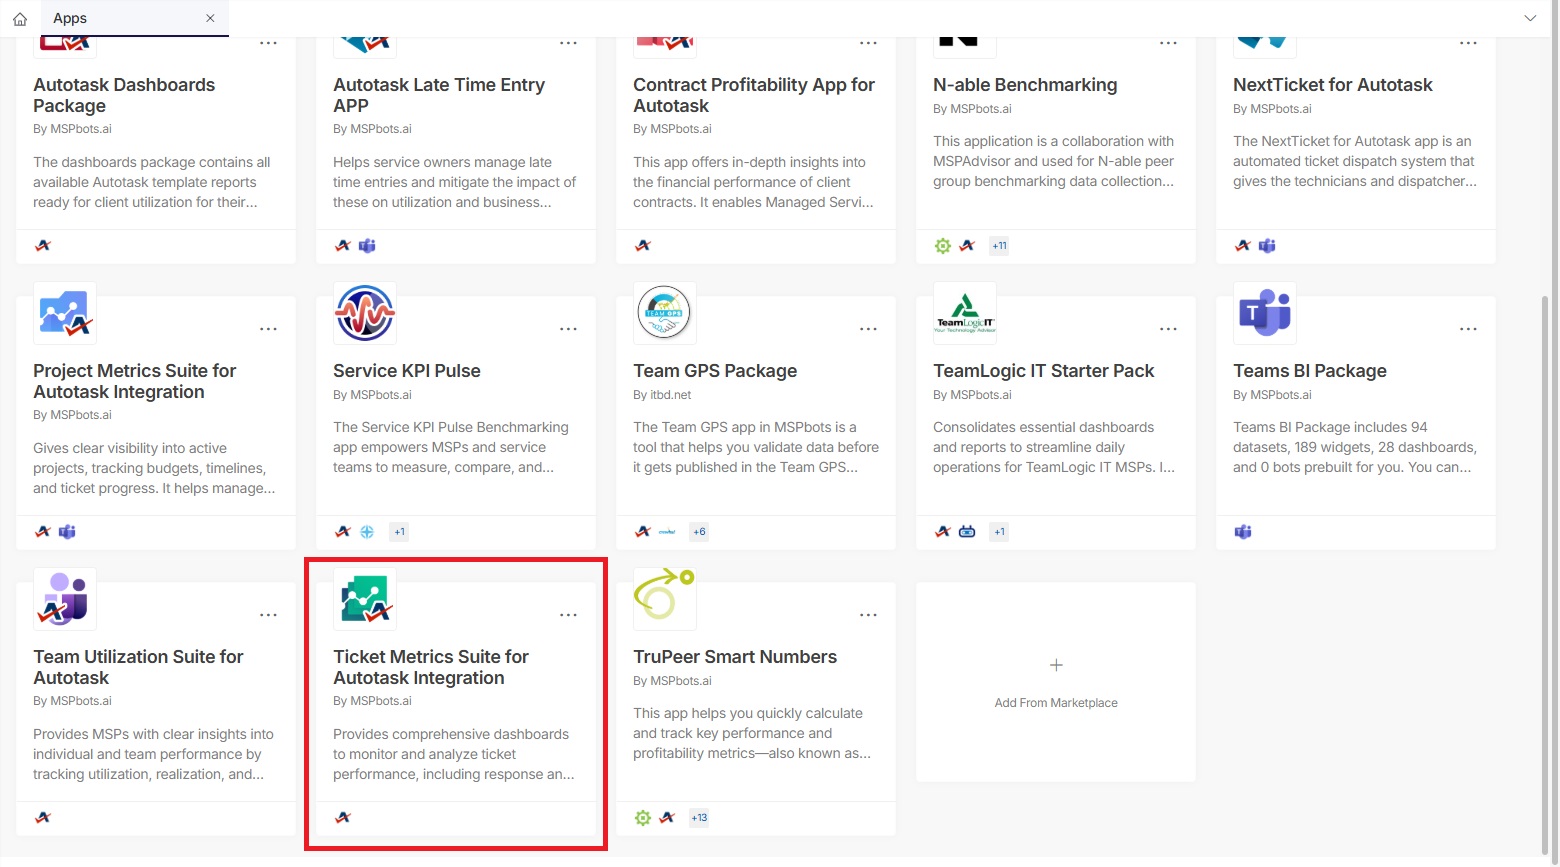The height and width of the screenshot is (867, 1560).
Task: Open the options menu for Ticket Metrics Suite
Action: pyautogui.click(x=568, y=614)
